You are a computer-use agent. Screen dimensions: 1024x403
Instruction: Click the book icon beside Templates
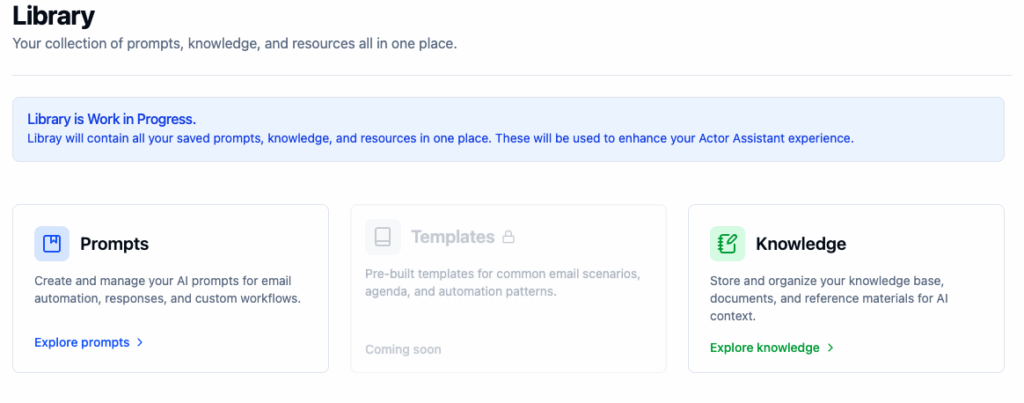coord(383,237)
